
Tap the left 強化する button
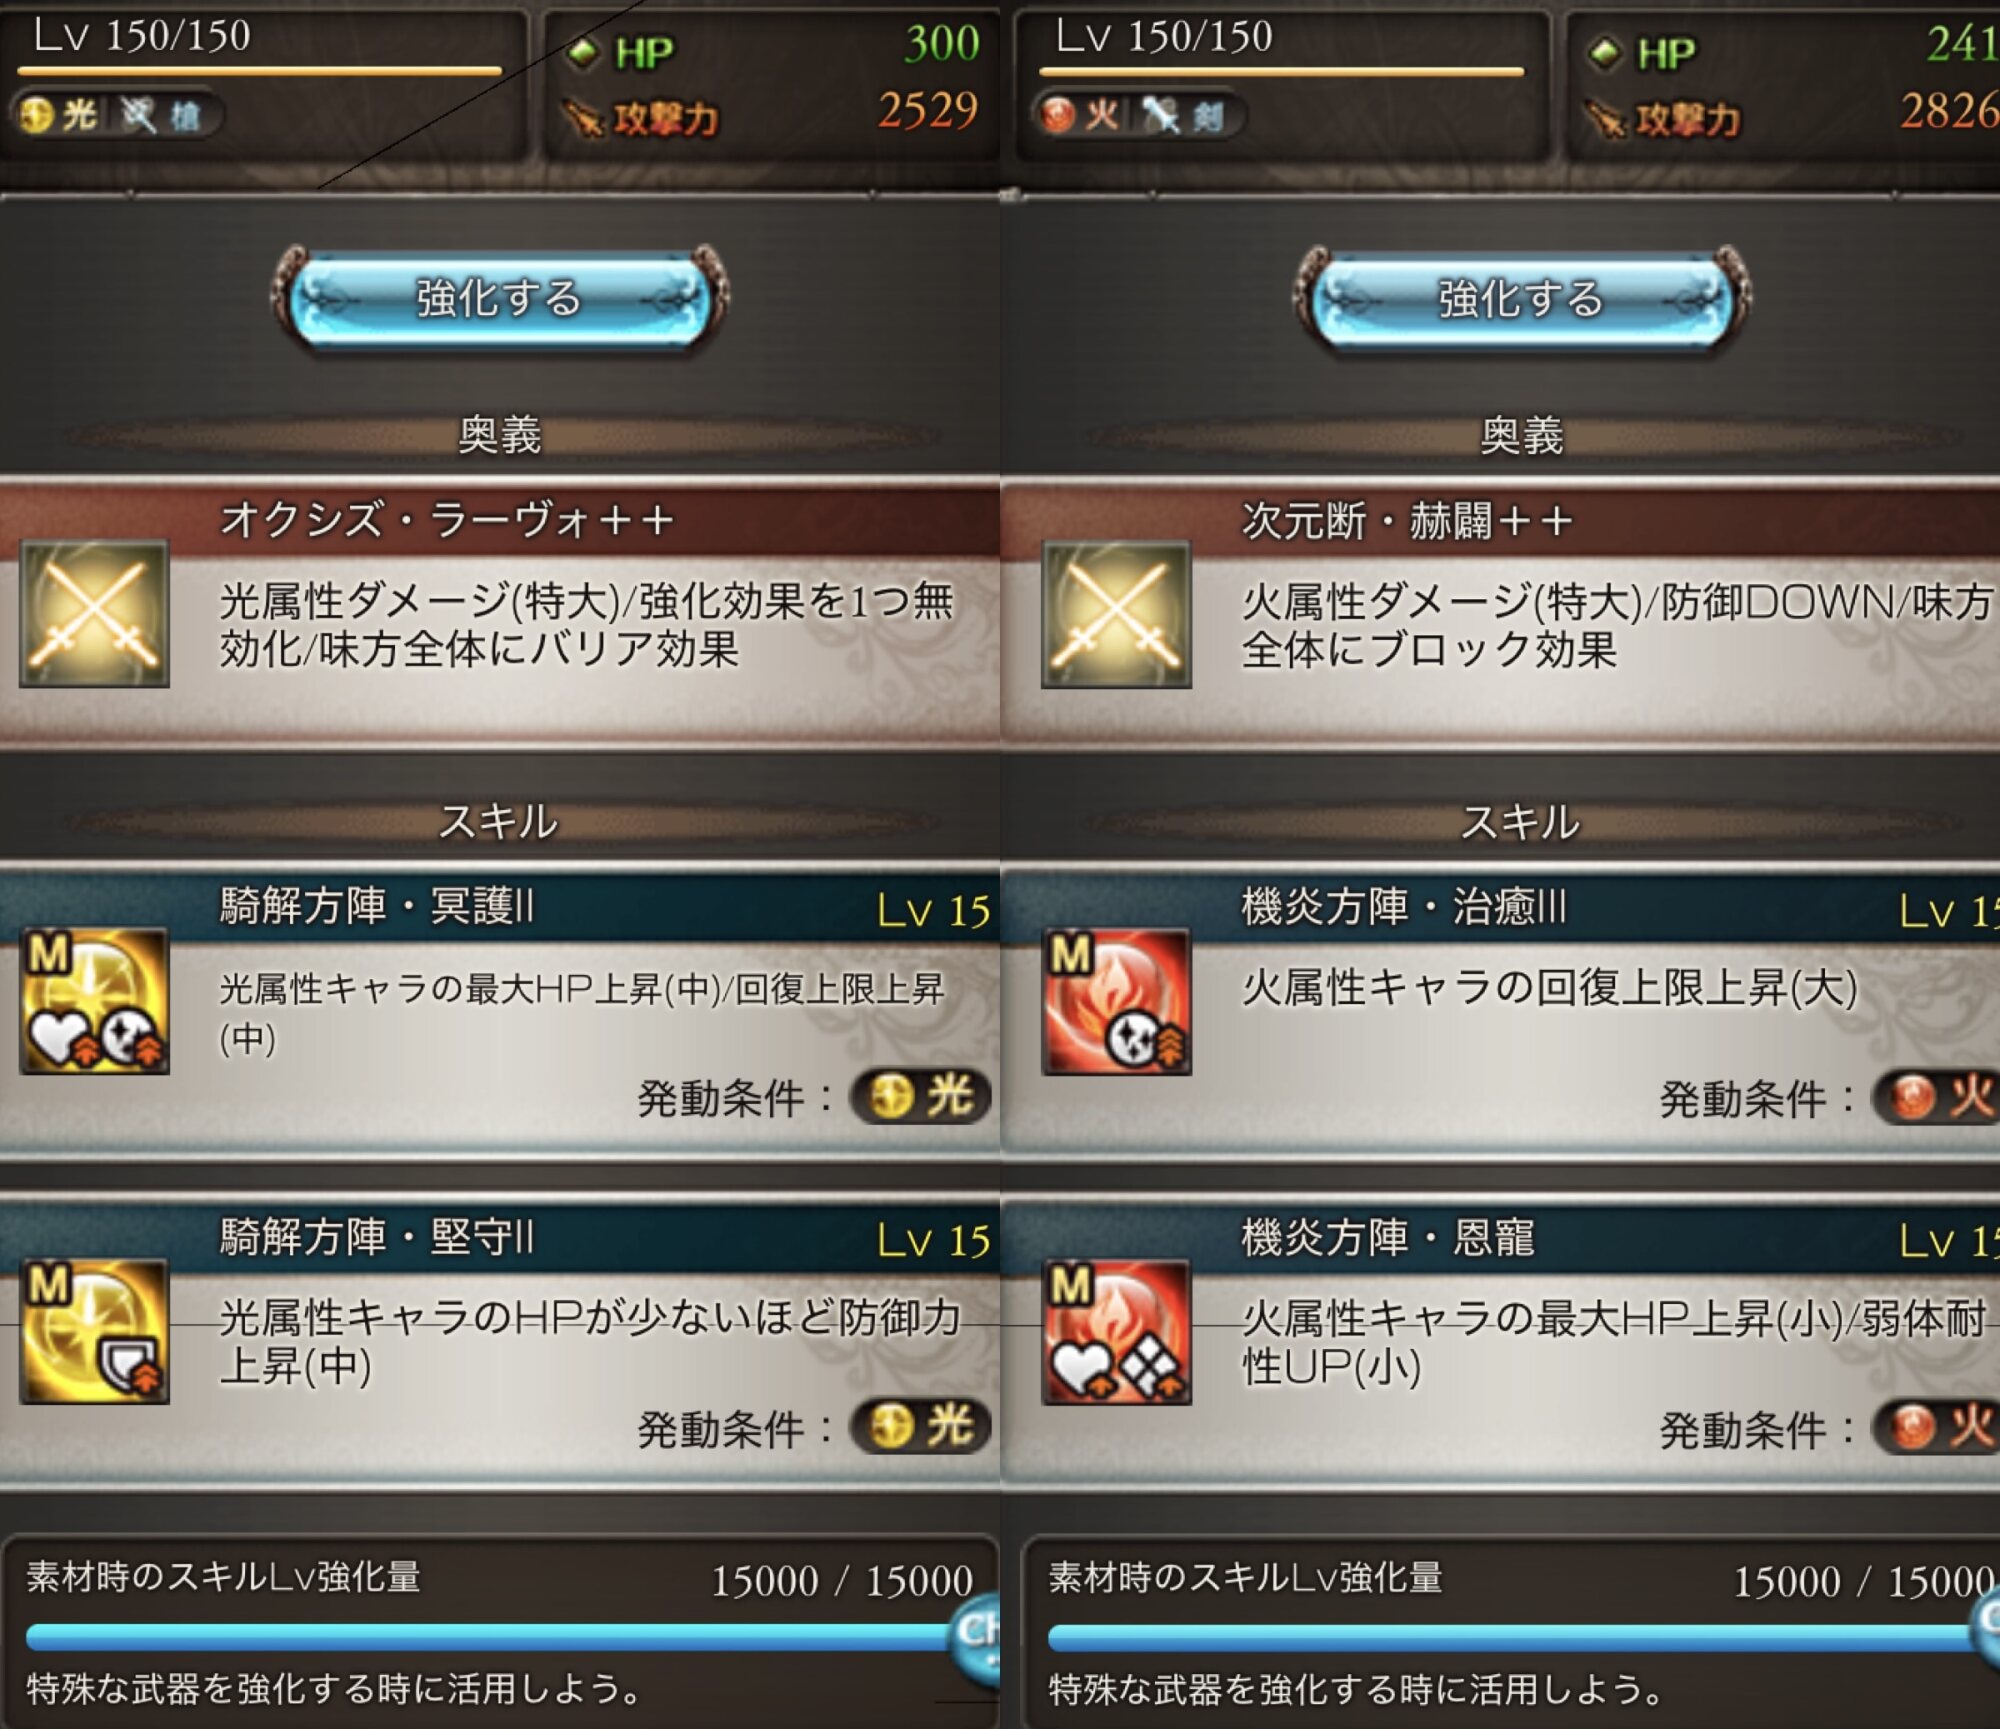click(500, 298)
